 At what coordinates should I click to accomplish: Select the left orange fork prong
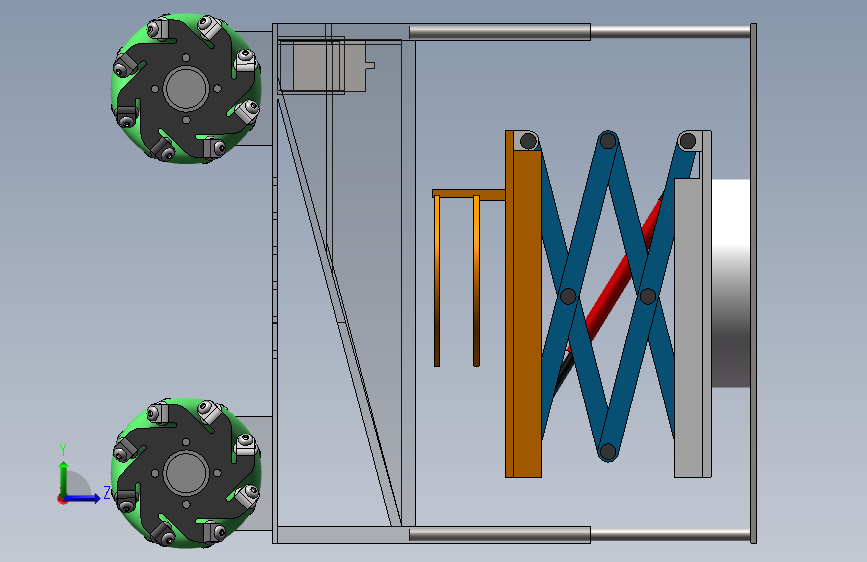click(437, 281)
